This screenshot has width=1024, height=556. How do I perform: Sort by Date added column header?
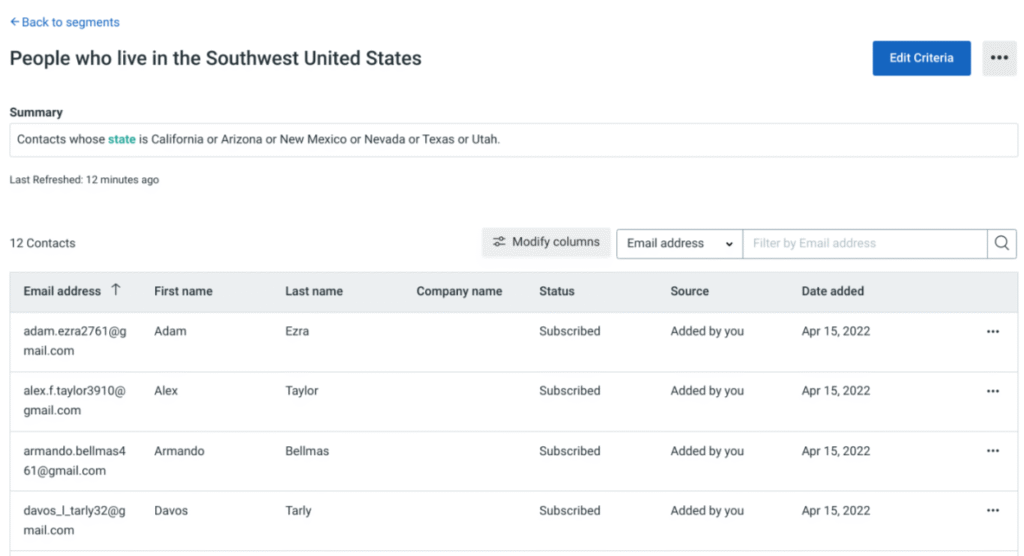coord(832,292)
